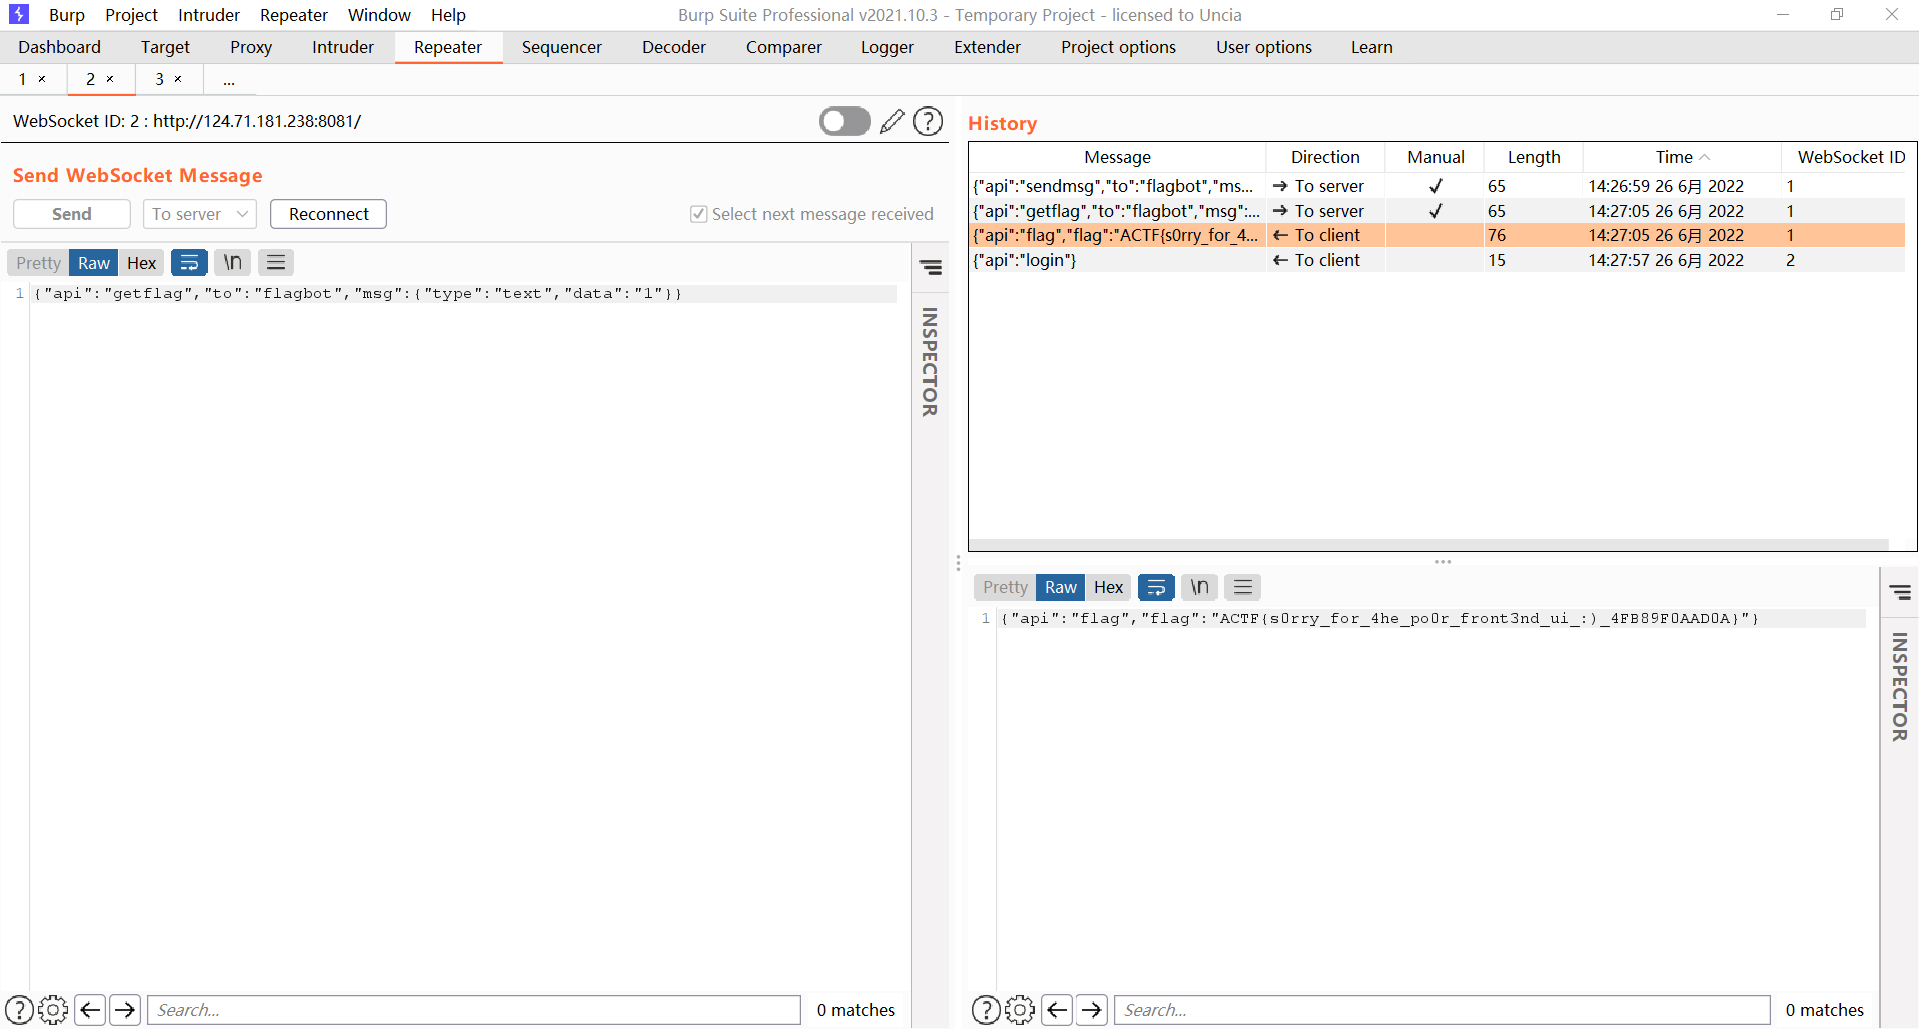Switch history viewer to Pretty view
Screen dimensions: 1920x1030
pos(1005,587)
